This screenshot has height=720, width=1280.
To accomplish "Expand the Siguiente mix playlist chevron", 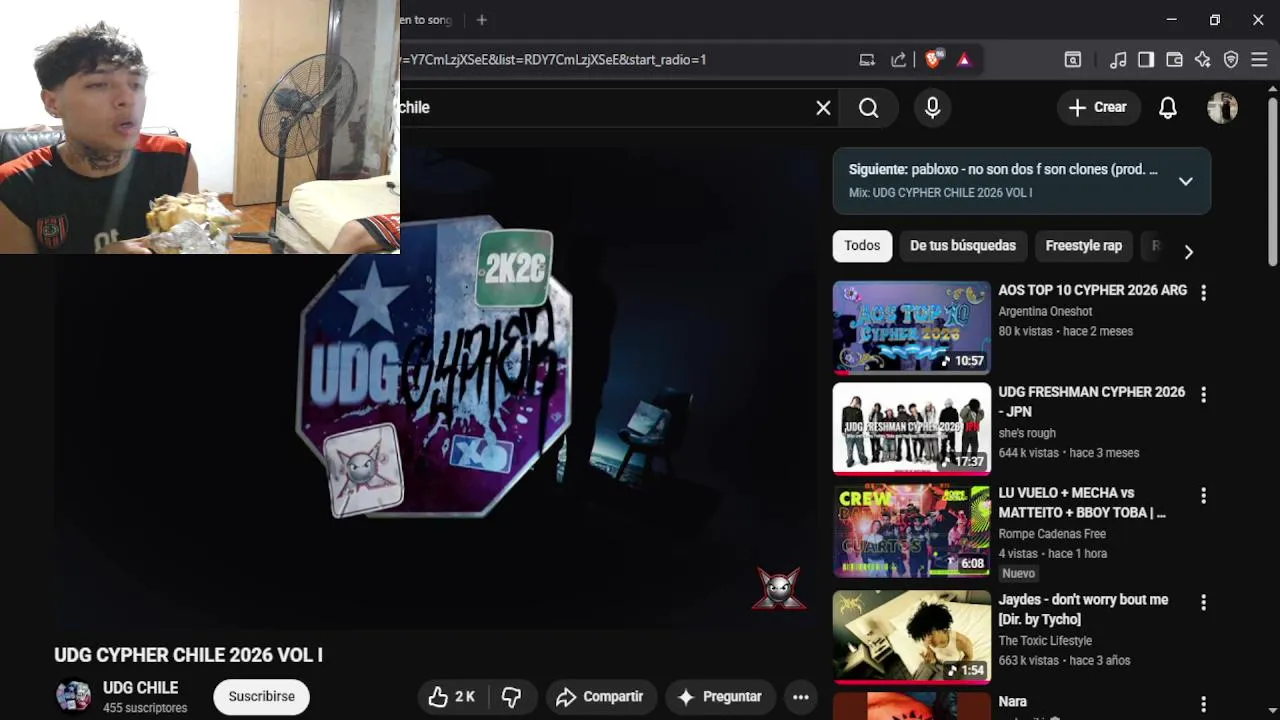I will click(x=1185, y=181).
